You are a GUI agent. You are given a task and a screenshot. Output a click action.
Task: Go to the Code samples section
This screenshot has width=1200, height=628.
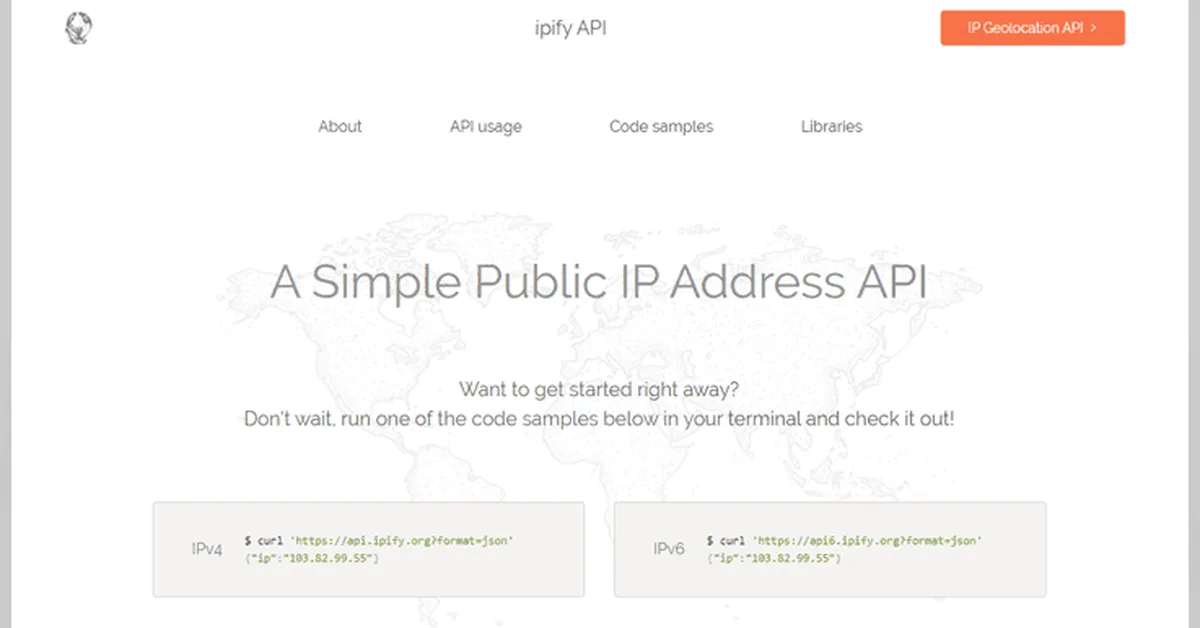[661, 126]
